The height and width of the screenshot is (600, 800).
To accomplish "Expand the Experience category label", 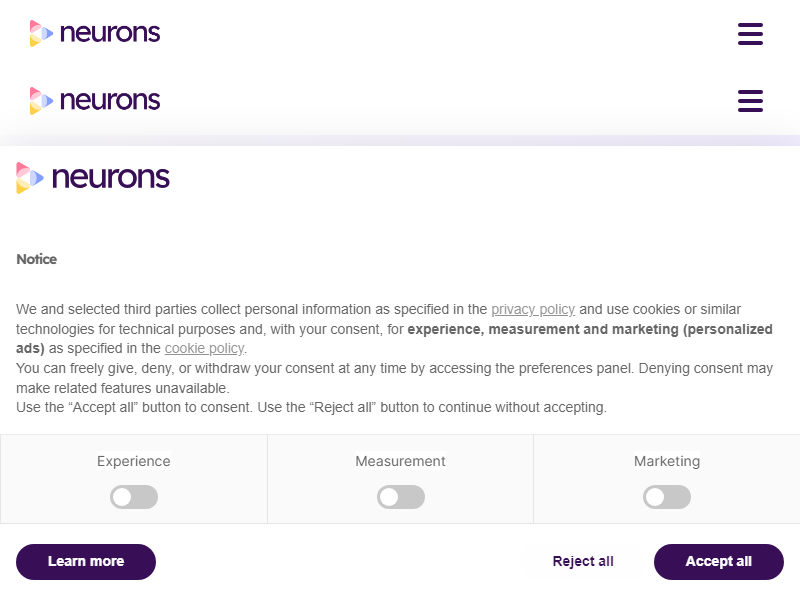I will tap(134, 461).
